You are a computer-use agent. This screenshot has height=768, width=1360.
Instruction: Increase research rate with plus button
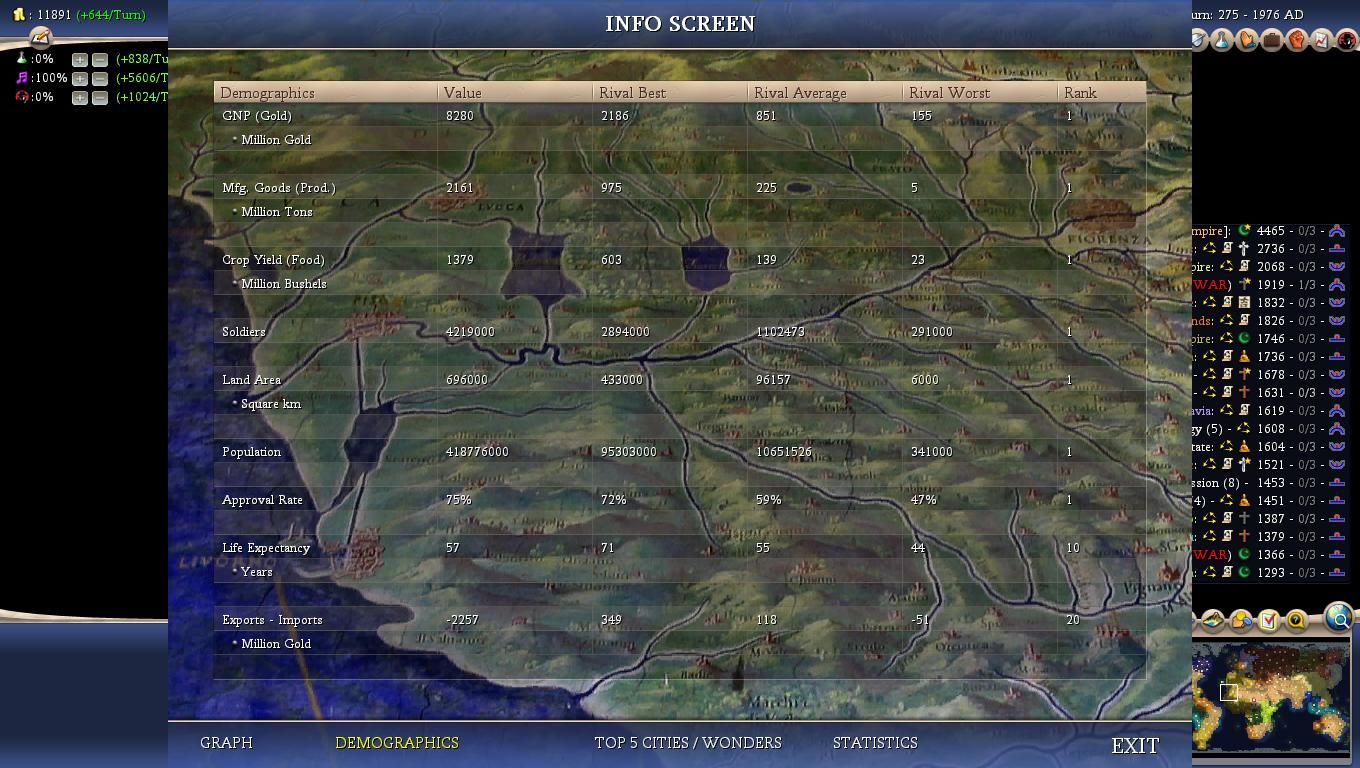[80, 60]
